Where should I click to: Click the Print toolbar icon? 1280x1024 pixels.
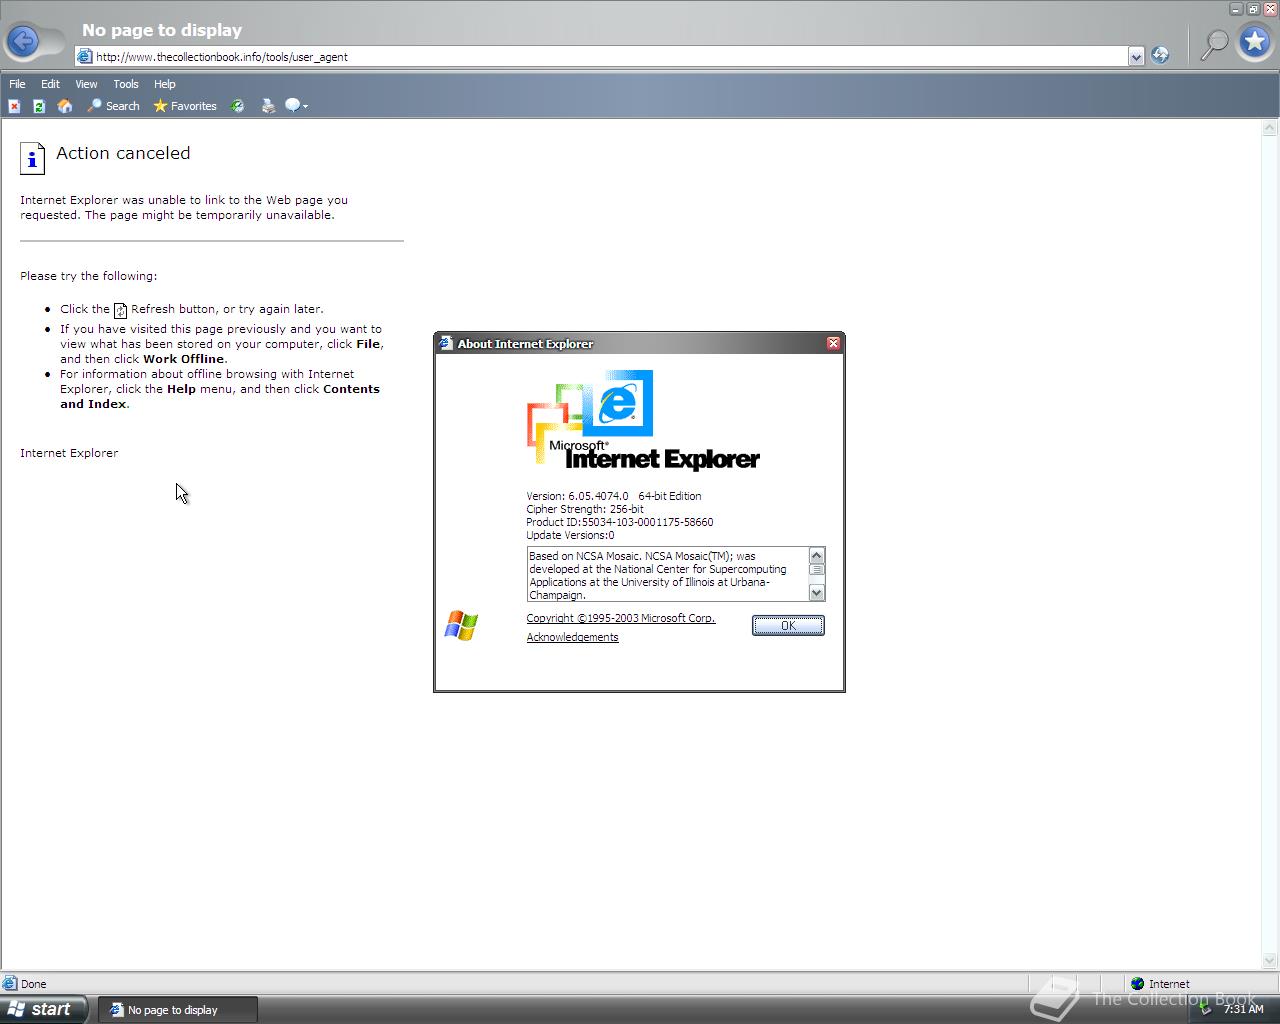pyautogui.click(x=268, y=106)
